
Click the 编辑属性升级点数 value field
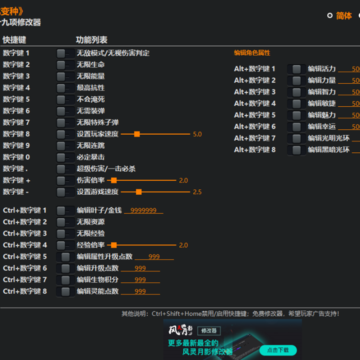tap(154, 257)
